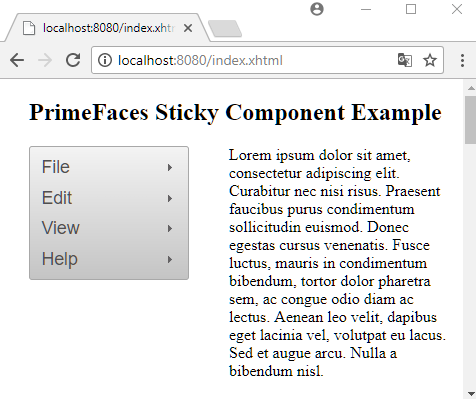Expand the Edit submenu arrow
This screenshot has width=476, height=399.
click(x=170, y=199)
